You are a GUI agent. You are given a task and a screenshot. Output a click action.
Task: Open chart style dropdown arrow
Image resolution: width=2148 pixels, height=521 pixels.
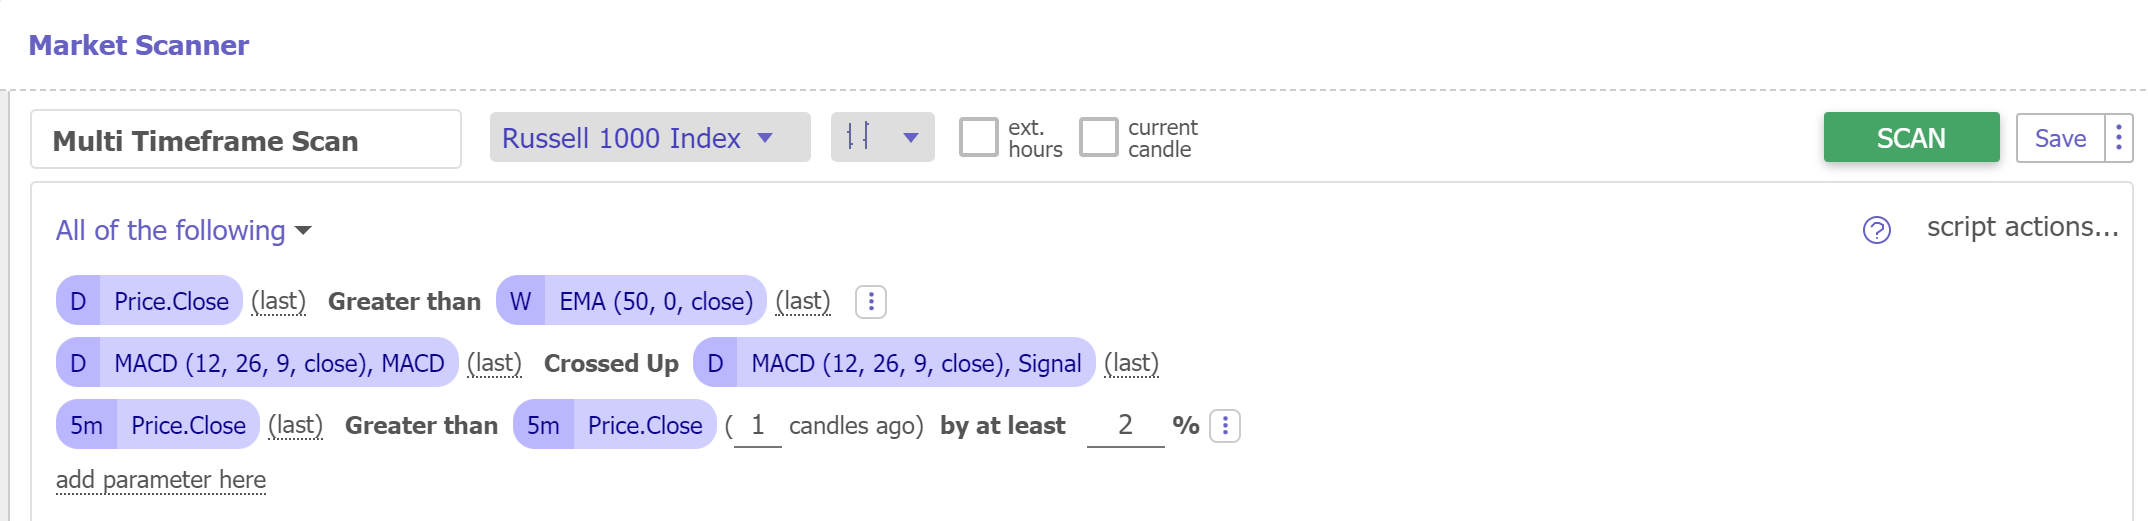(x=910, y=138)
